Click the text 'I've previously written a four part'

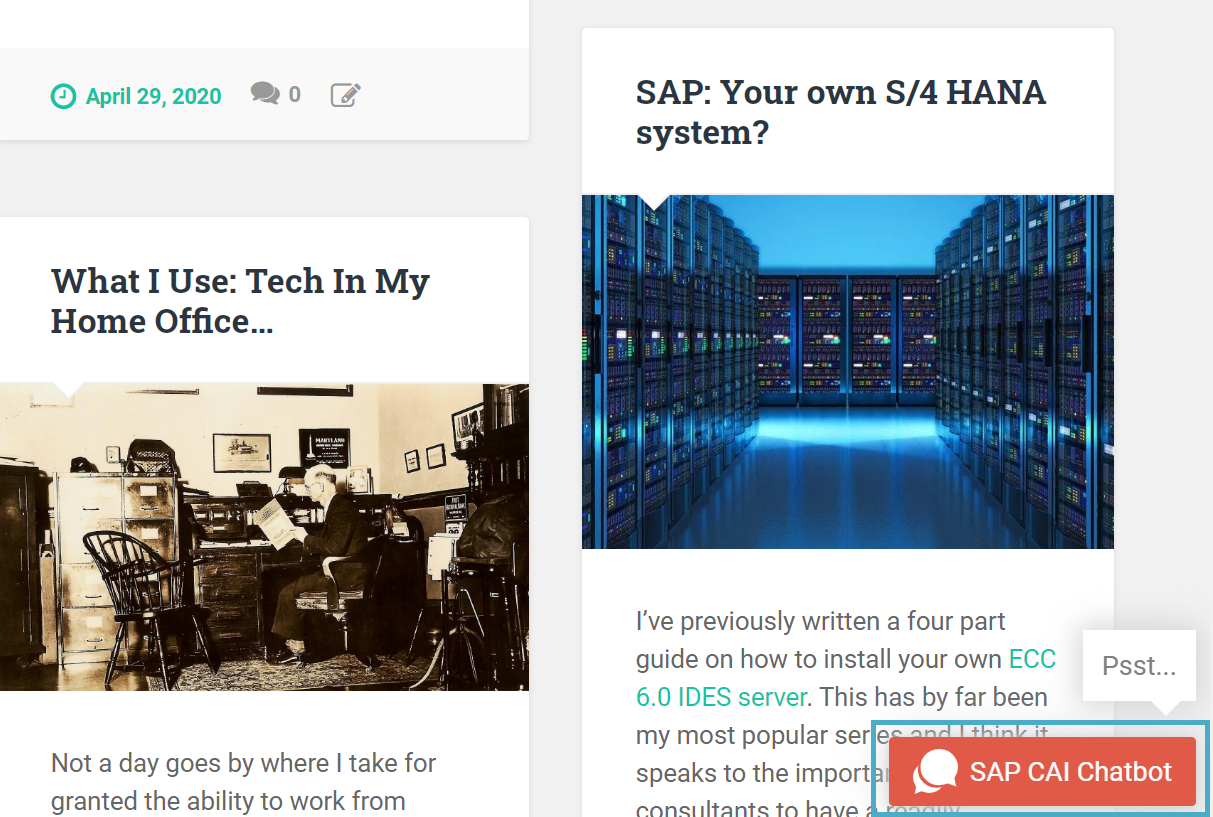point(821,621)
